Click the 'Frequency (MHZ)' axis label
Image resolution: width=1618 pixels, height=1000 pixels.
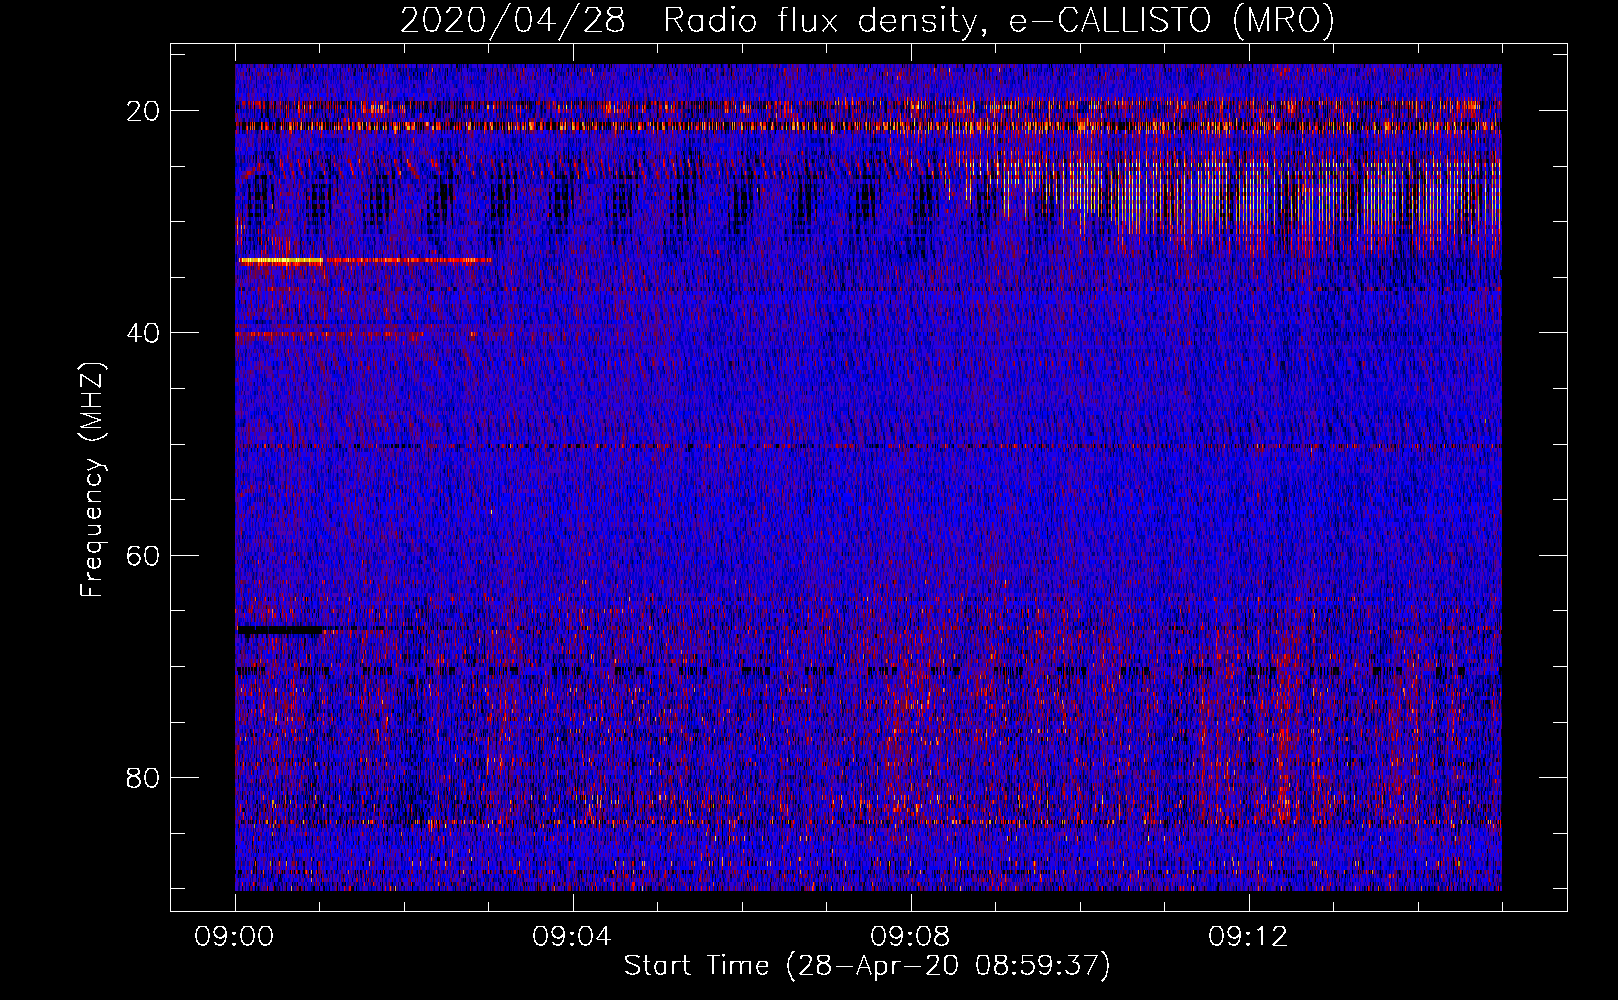point(92,480)
